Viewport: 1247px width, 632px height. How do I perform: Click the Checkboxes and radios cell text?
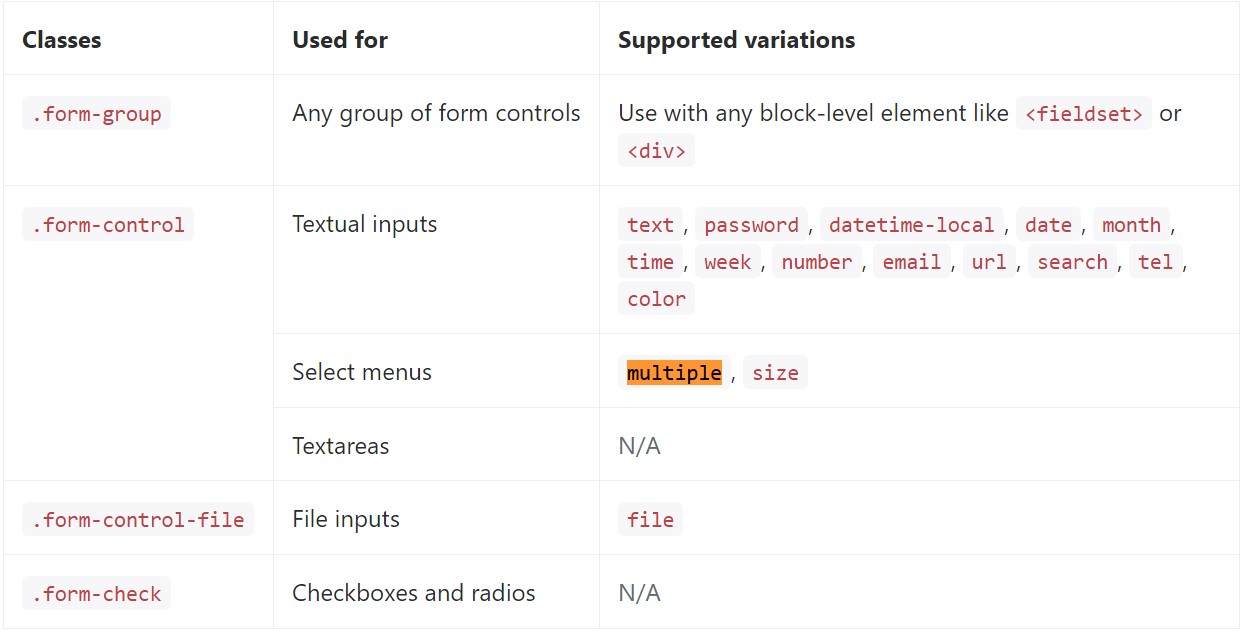[414, 593]
